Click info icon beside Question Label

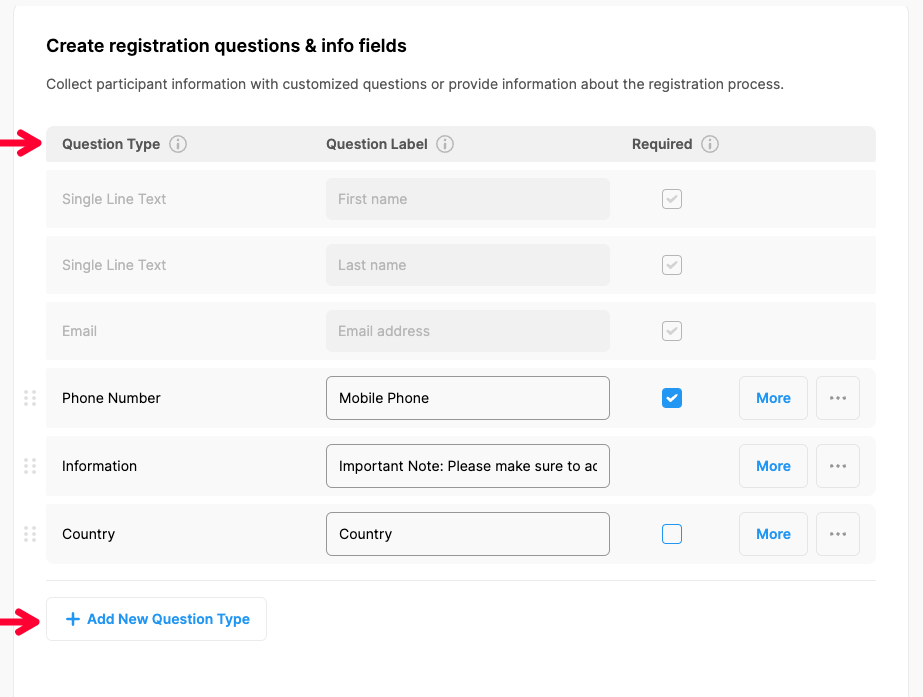[x=445, y=144]
